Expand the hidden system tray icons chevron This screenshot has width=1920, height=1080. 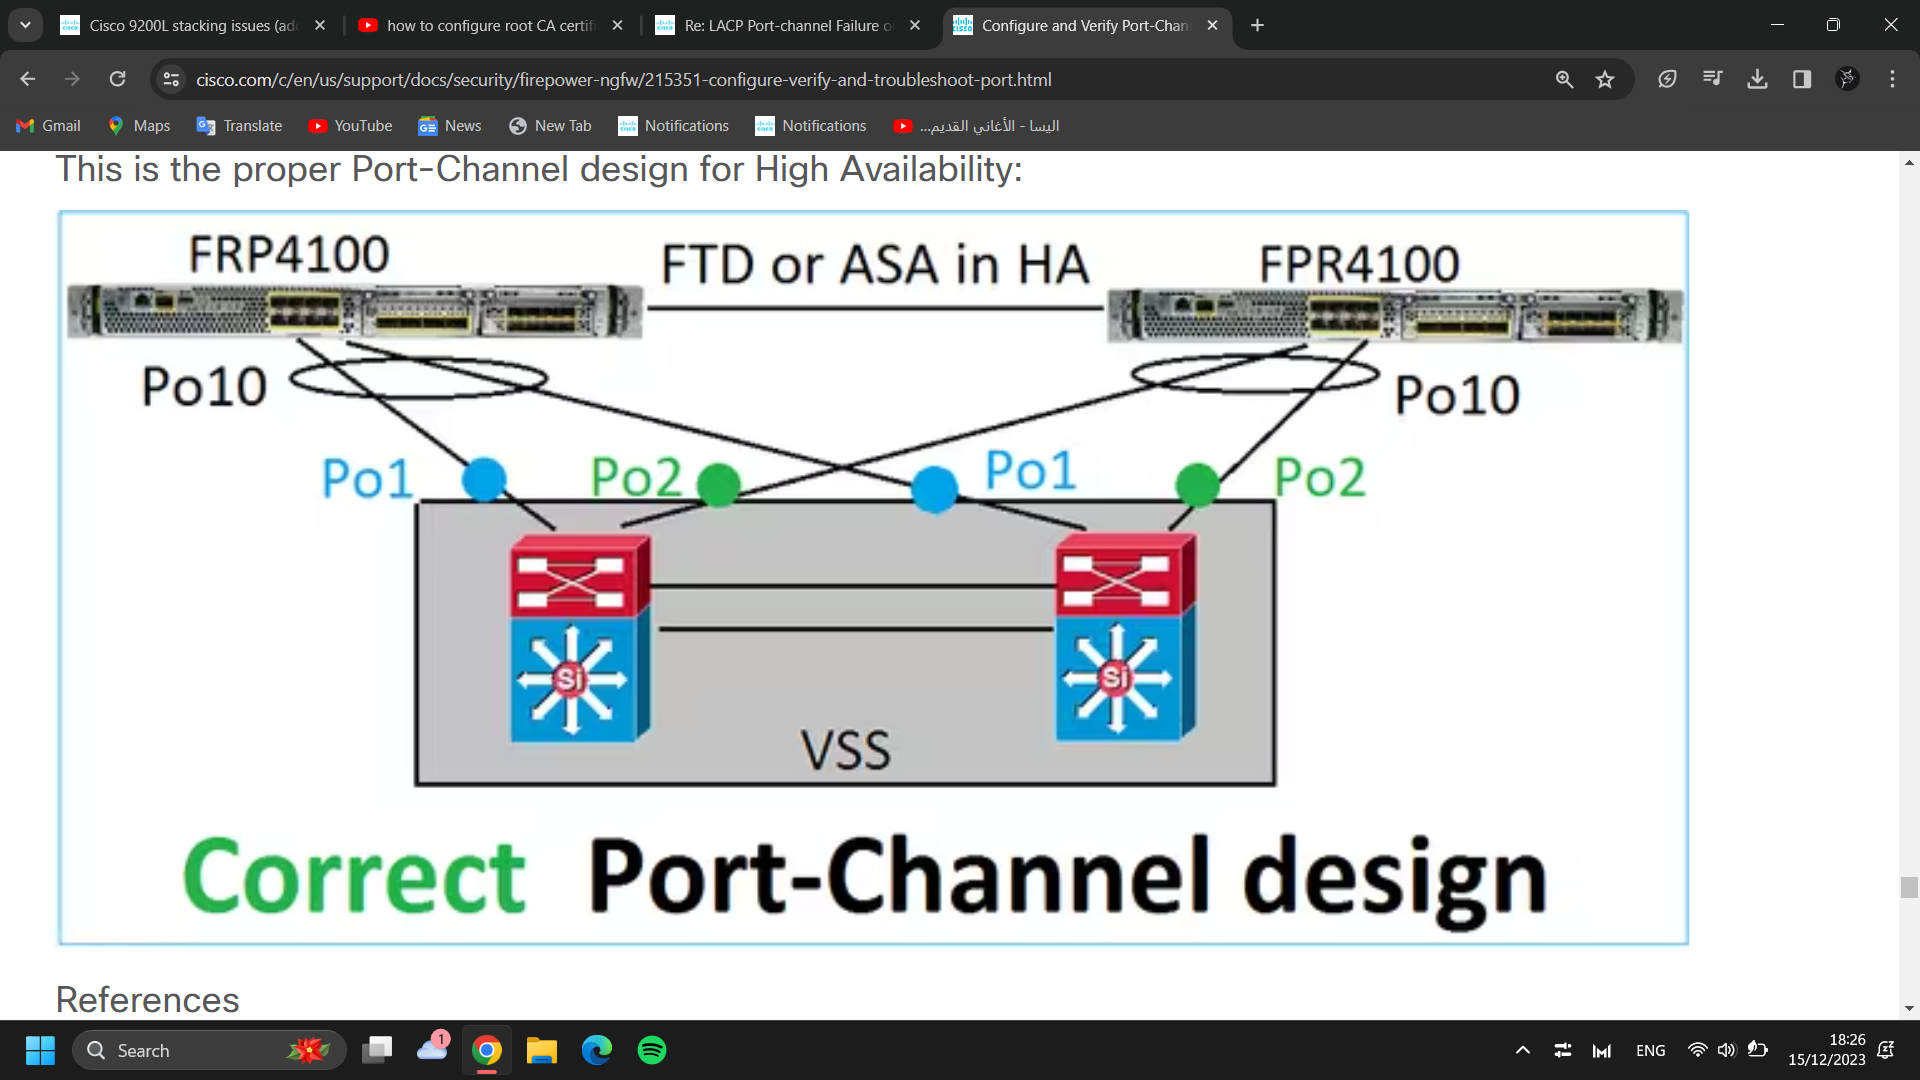click(x=1522, y=1050)
